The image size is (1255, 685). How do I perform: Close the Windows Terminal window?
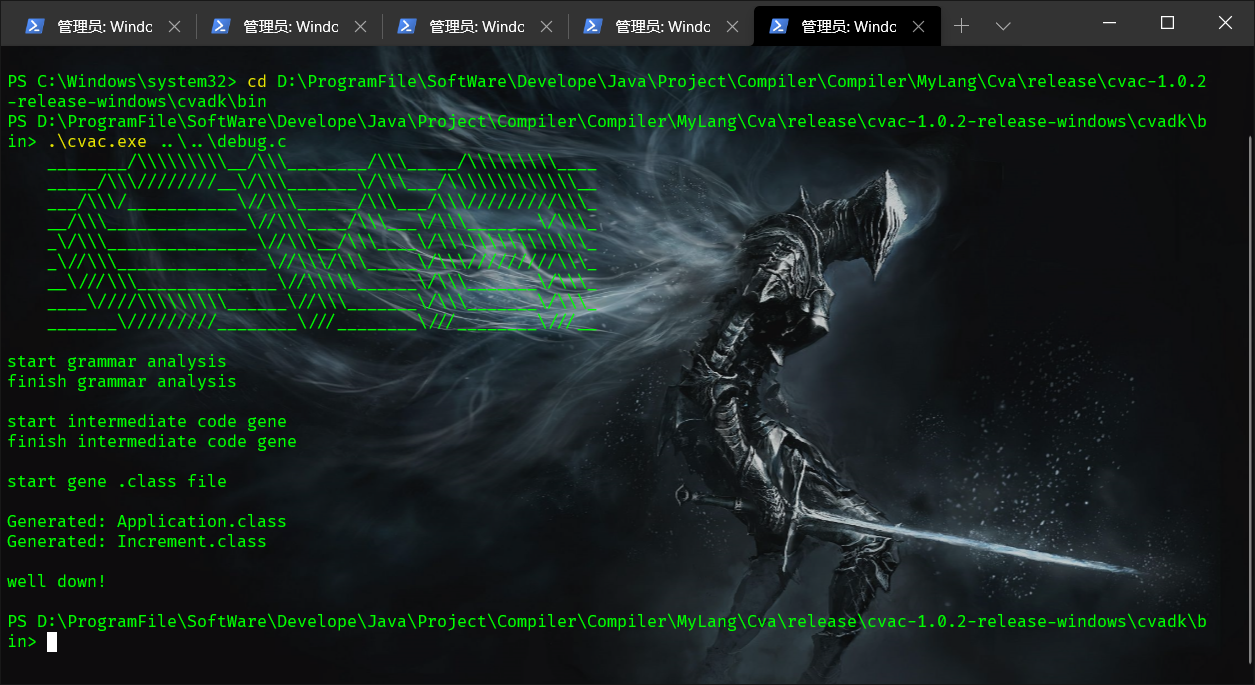1224,23
